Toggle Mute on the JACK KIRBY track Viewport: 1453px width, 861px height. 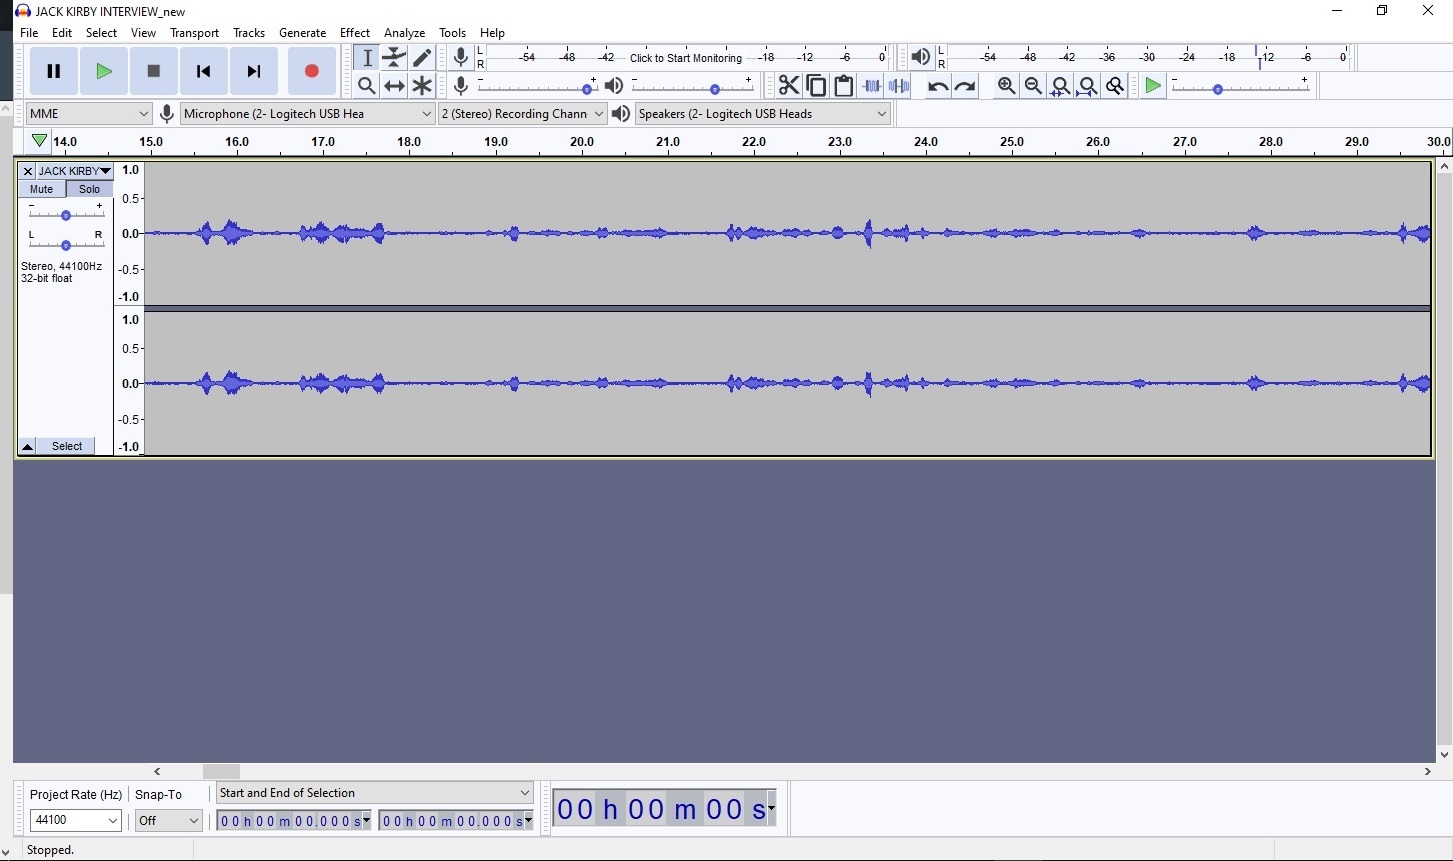click(42, 189)
